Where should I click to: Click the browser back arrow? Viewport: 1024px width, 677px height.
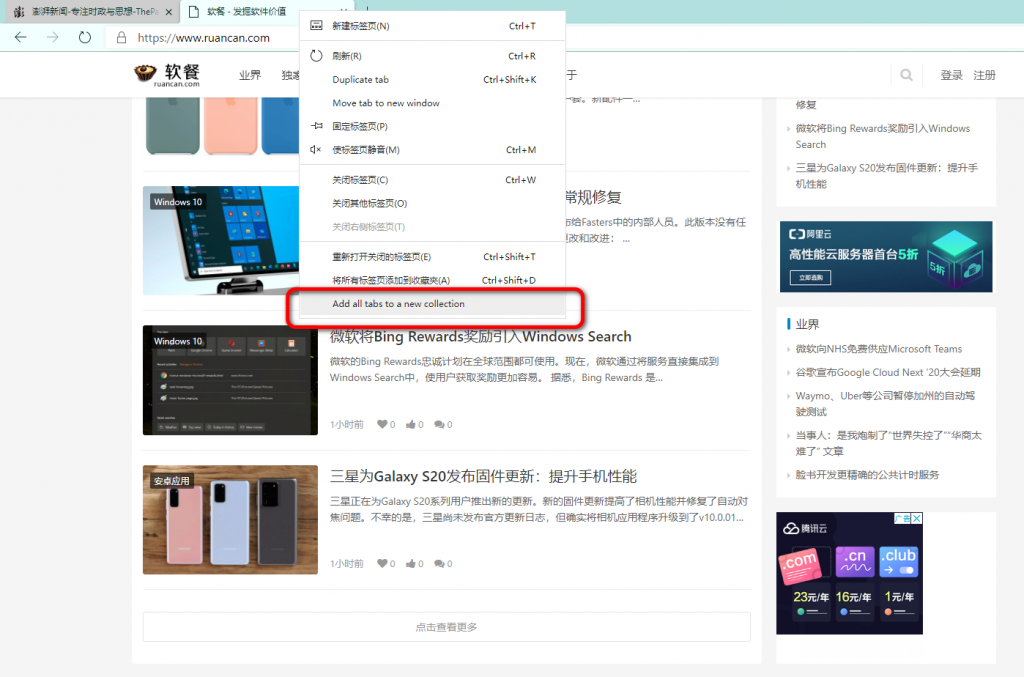click(20, 38)
